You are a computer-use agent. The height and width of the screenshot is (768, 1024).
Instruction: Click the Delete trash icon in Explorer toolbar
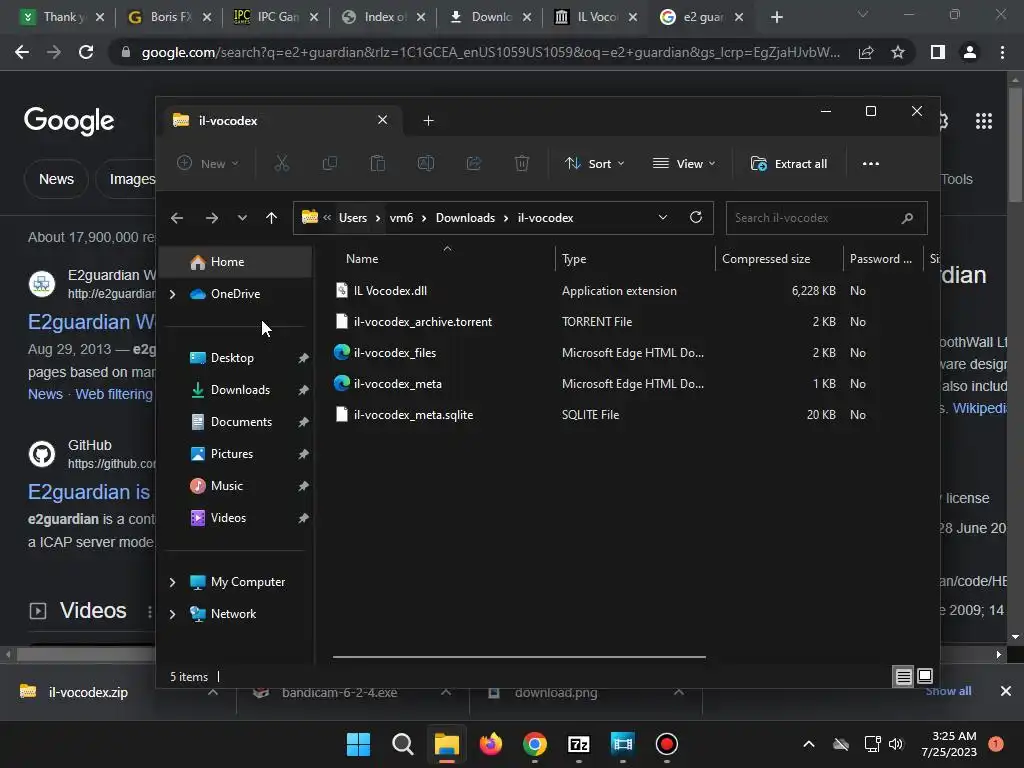tap(522, 163)
